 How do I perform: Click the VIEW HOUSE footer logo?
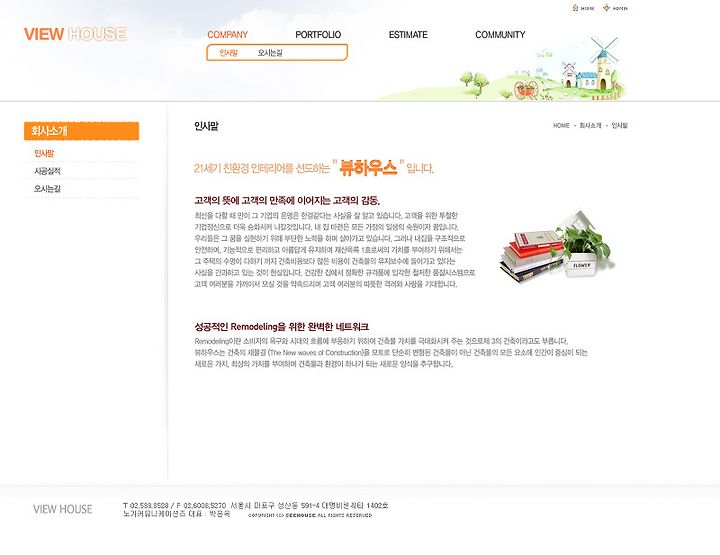[62, 509]
